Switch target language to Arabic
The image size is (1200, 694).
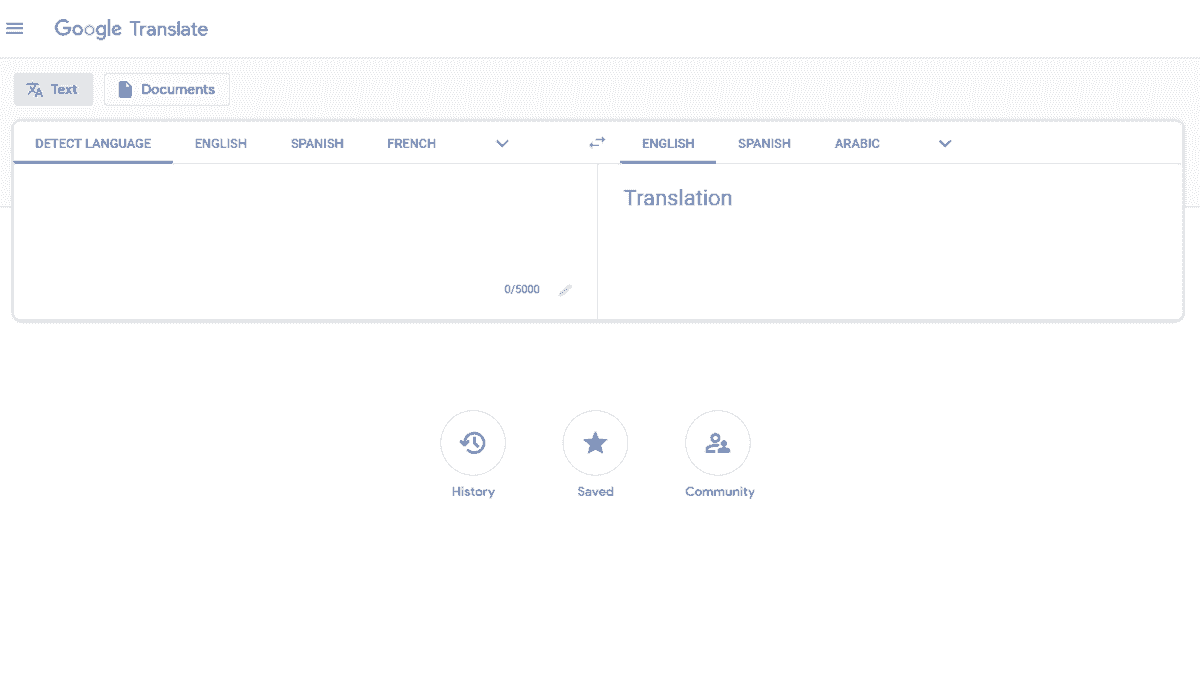click(x=857, y=143)
